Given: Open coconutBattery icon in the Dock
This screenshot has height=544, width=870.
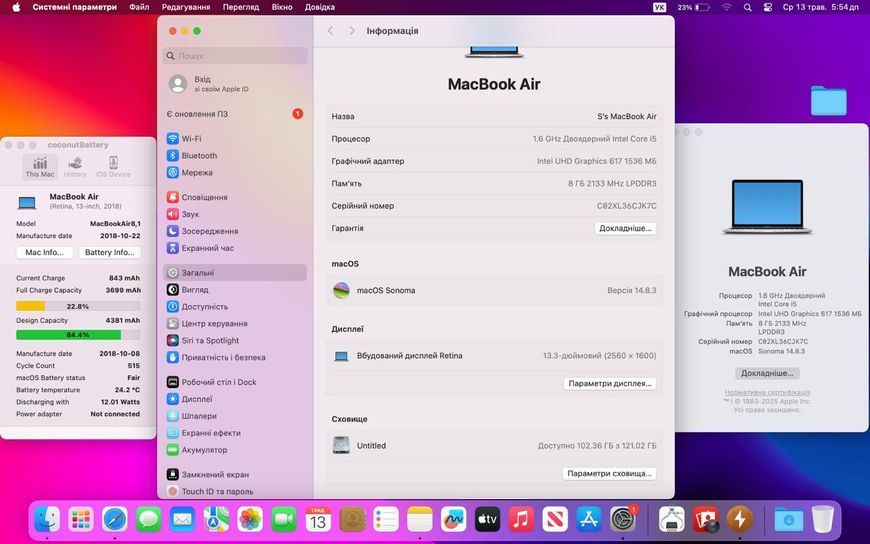Looking at the screenshot, I should (740, 520).
